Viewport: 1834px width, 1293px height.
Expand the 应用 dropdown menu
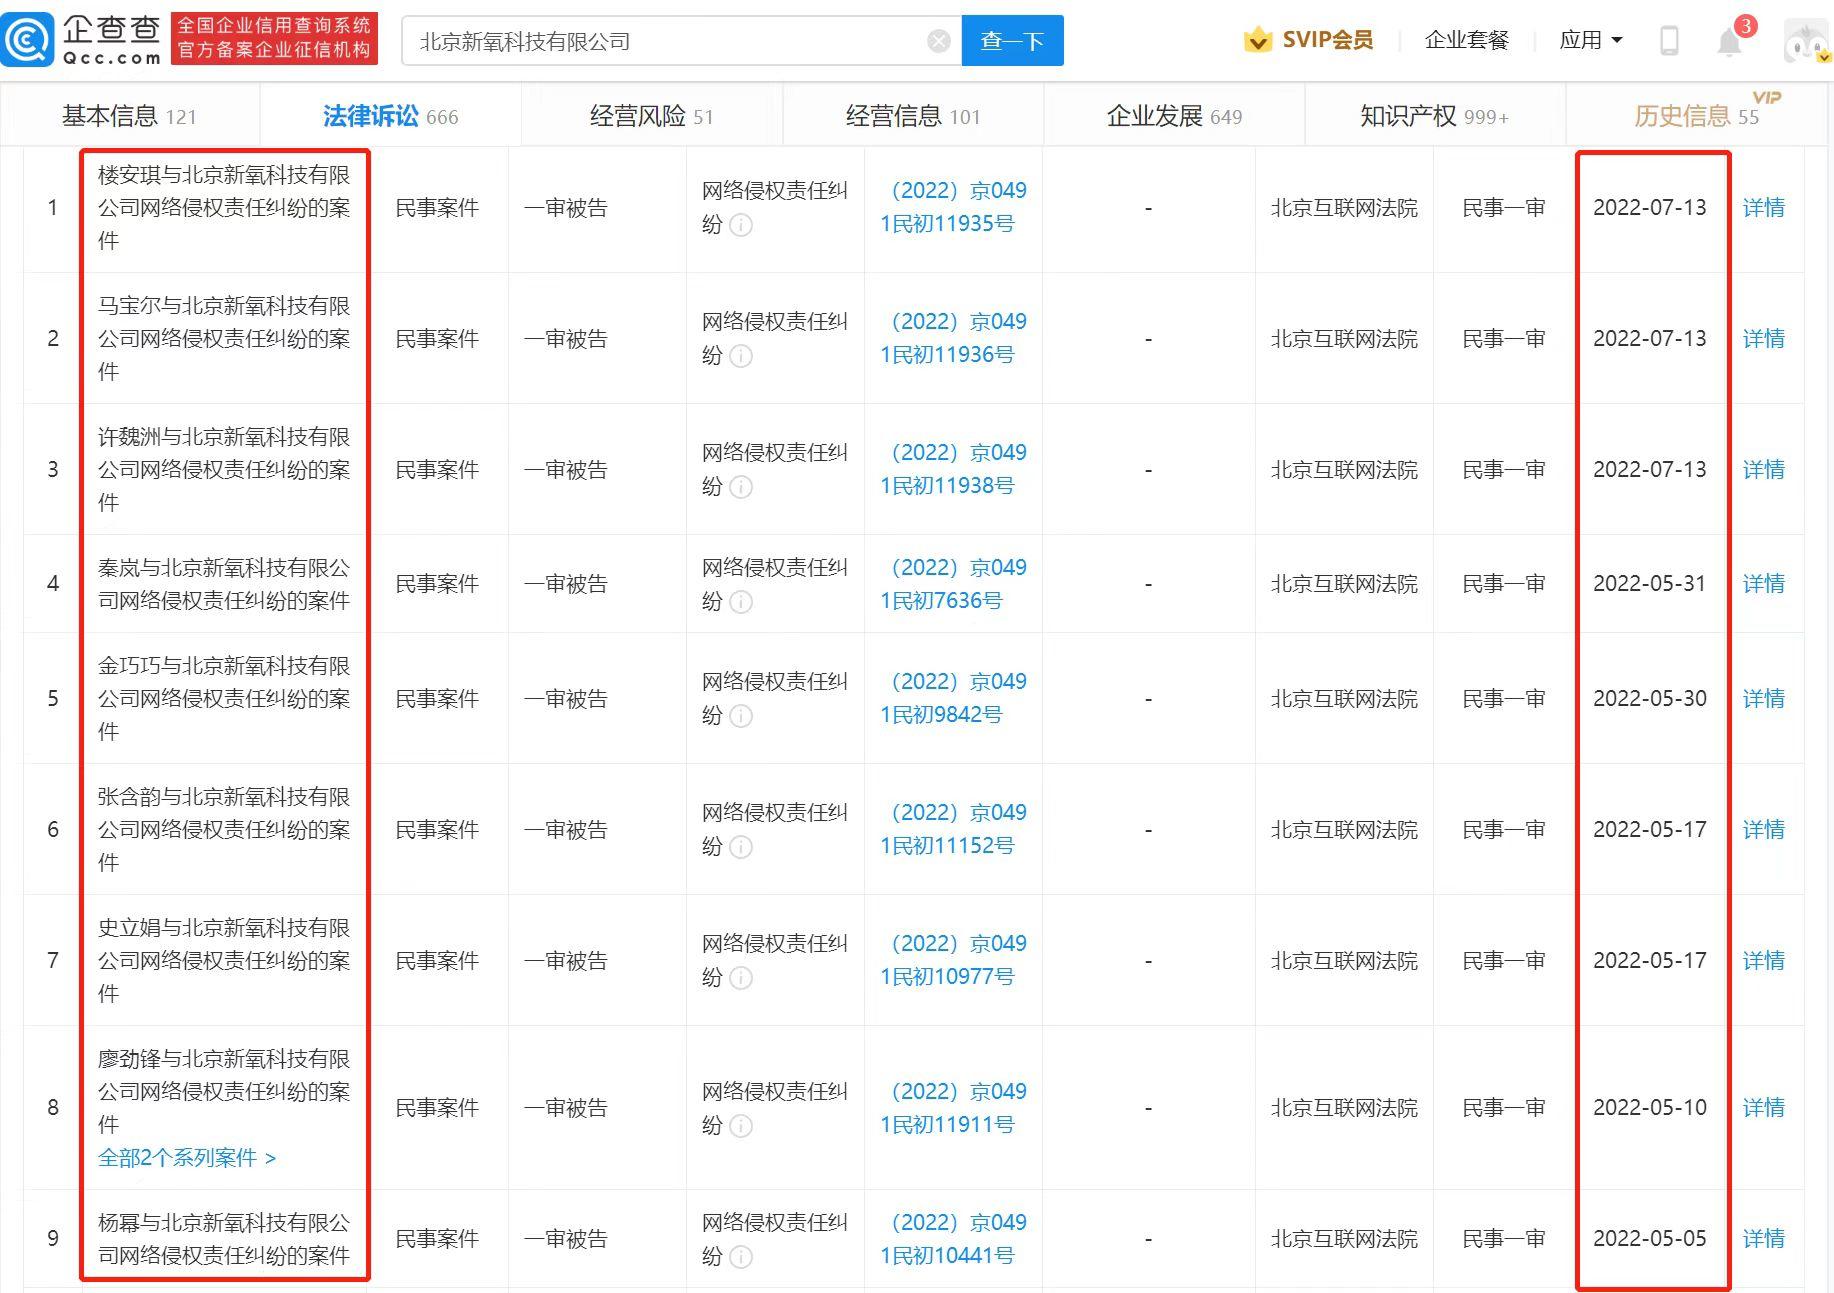1590,41
